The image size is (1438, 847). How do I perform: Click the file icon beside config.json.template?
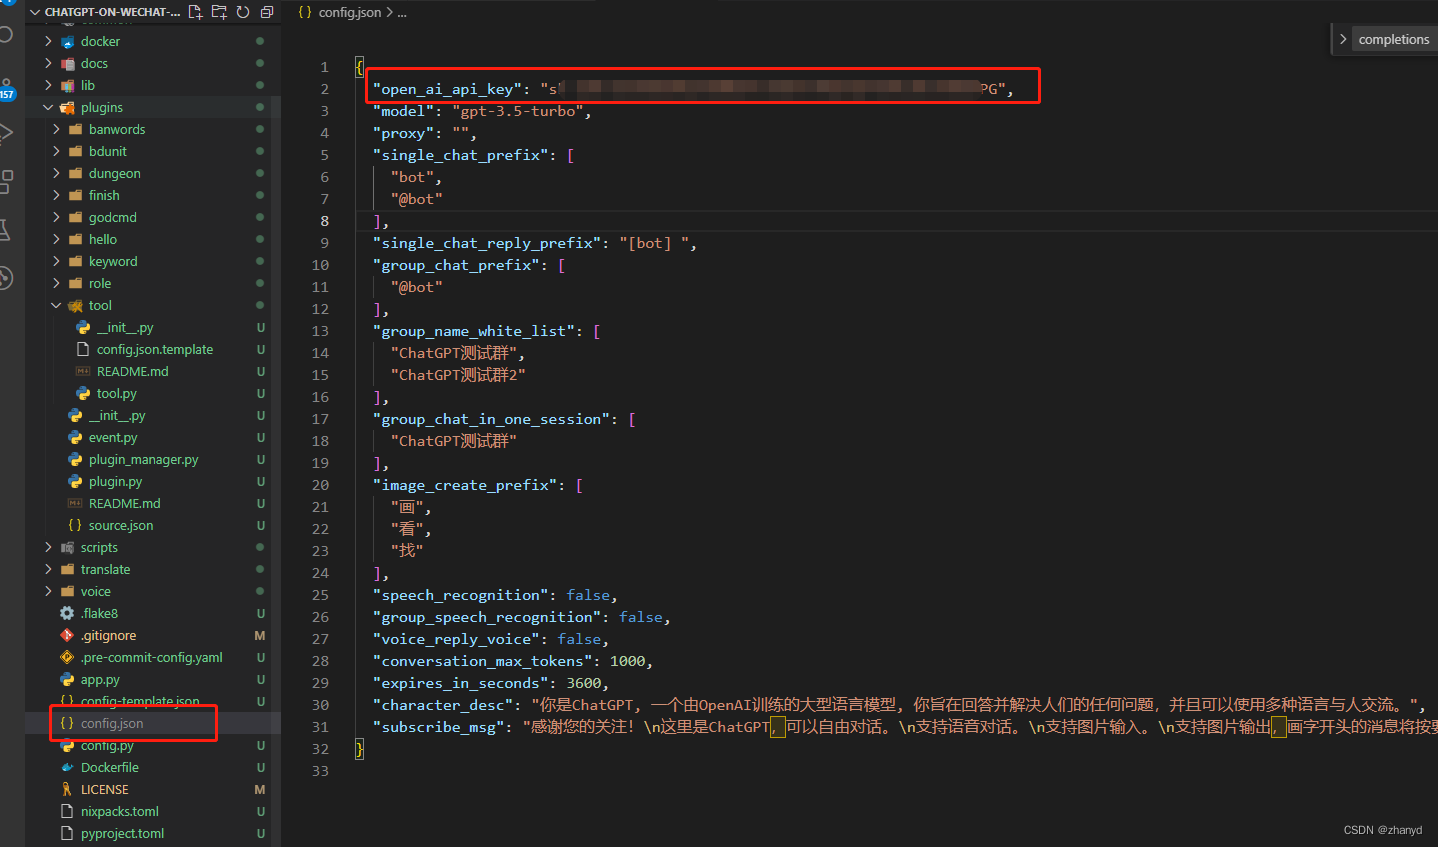tap(84, 349)
